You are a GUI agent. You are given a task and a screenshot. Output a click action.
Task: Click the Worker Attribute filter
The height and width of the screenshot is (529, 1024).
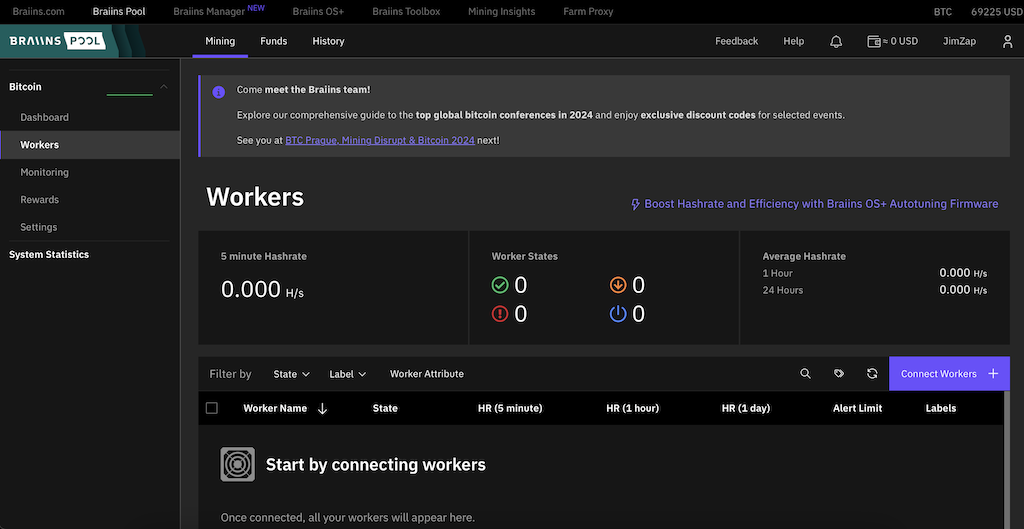pos(426,374)
